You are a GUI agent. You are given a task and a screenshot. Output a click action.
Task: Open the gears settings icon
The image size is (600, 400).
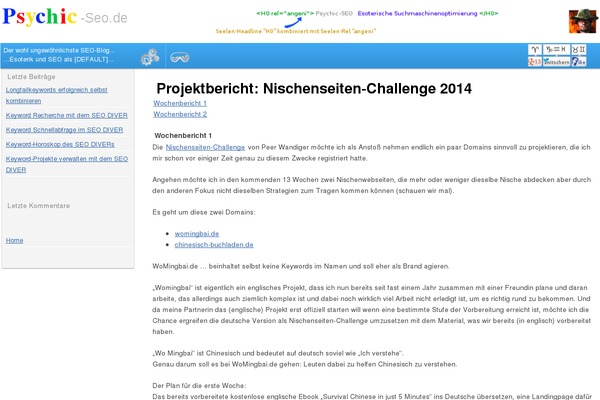click(150, 57)
